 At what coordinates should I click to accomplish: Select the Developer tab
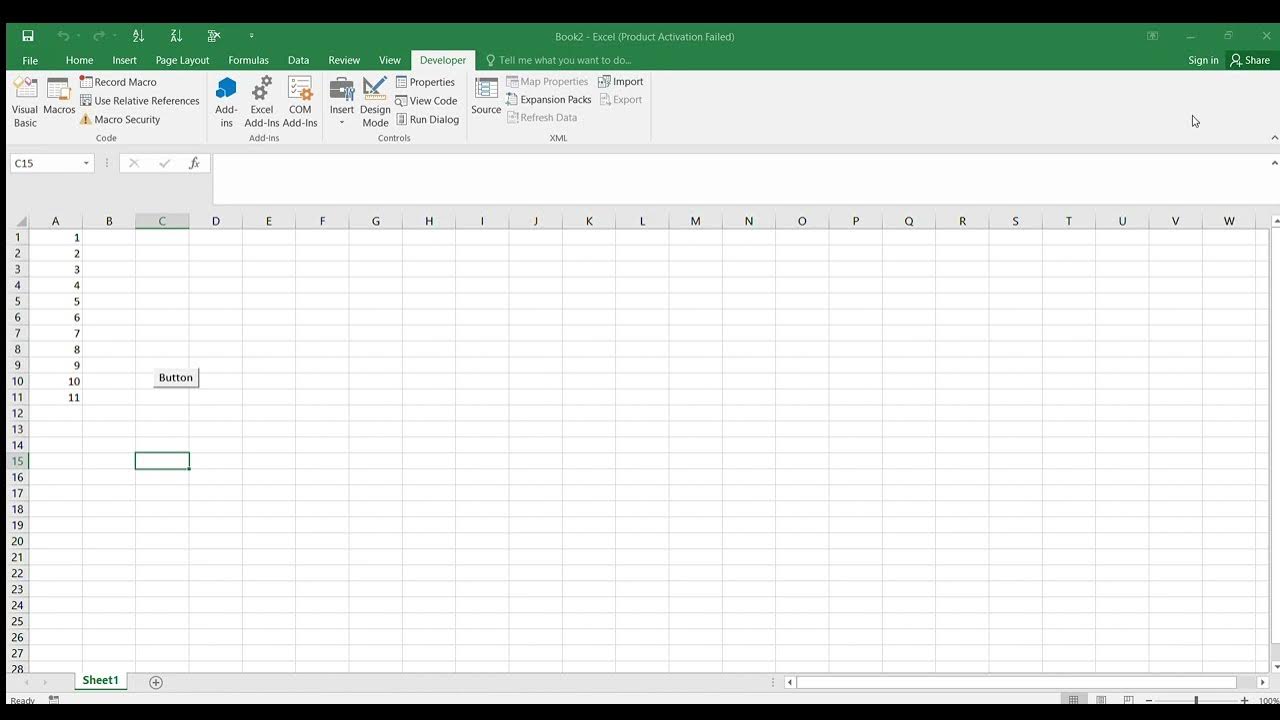tap(443, 60)
